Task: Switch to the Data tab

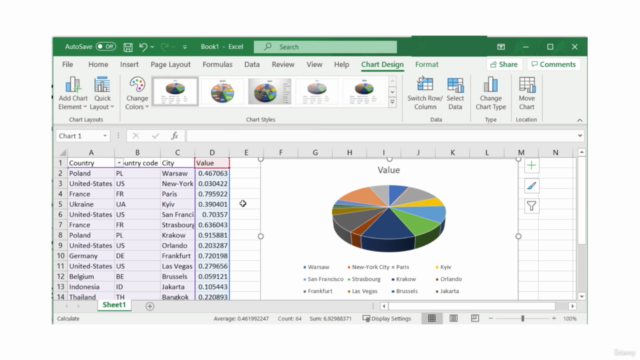Action: [252, 64]
